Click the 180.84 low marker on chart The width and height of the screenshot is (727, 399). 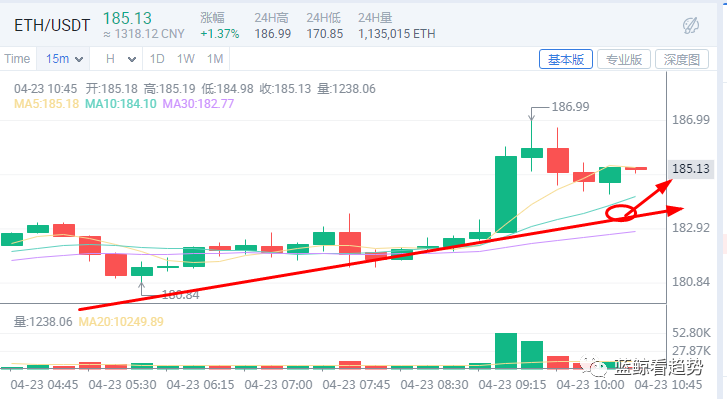pyautogui.click(x=180, y=295)
